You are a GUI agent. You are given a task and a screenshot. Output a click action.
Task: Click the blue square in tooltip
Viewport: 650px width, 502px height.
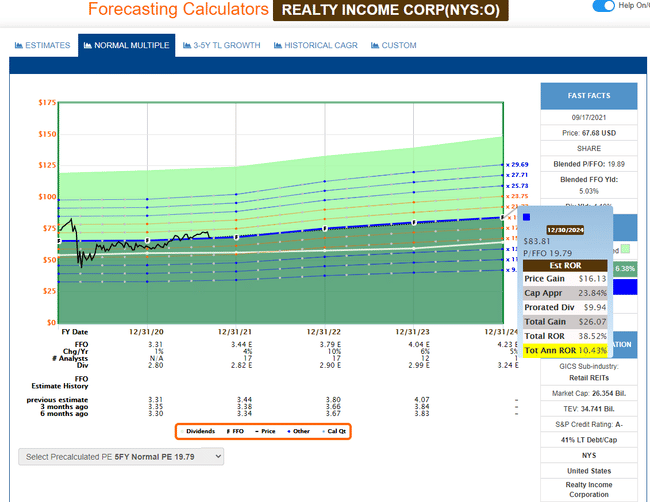(x=527, y=216)
